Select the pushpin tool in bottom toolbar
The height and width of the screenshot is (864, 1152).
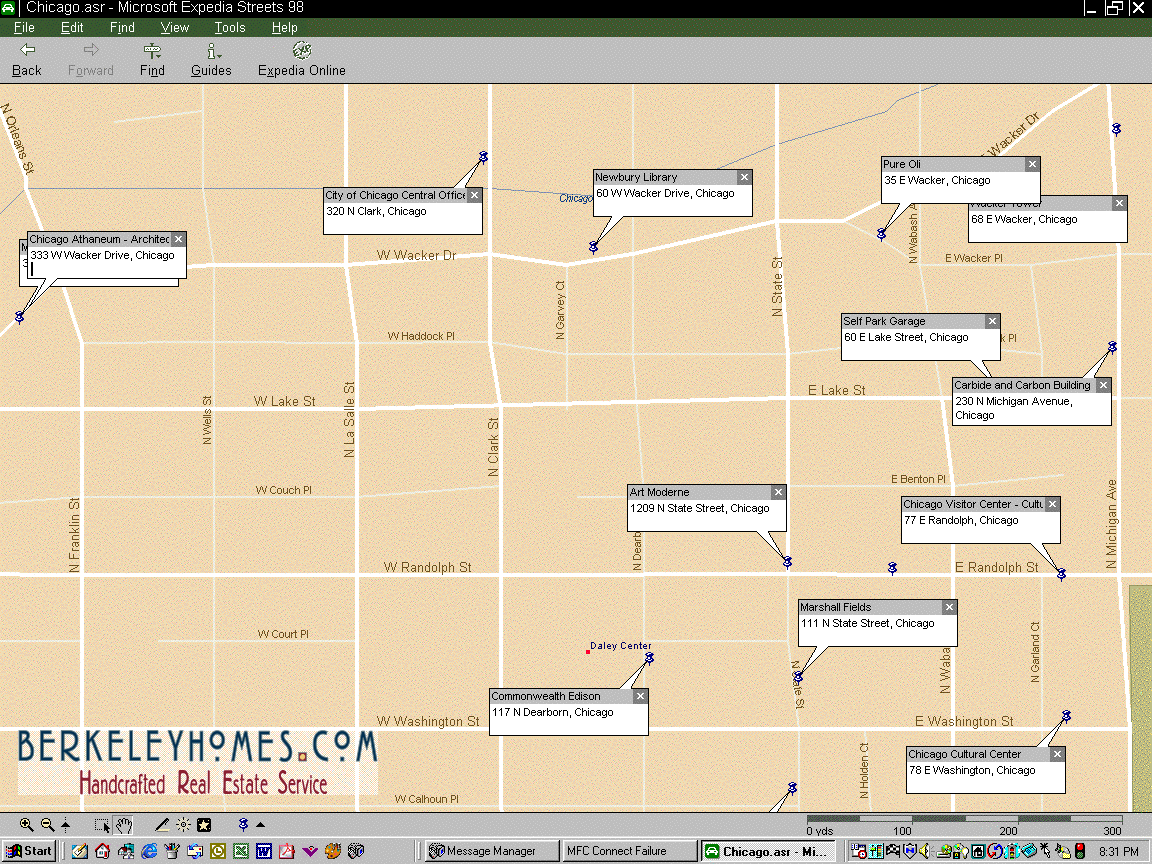click(x=242, y=825)
